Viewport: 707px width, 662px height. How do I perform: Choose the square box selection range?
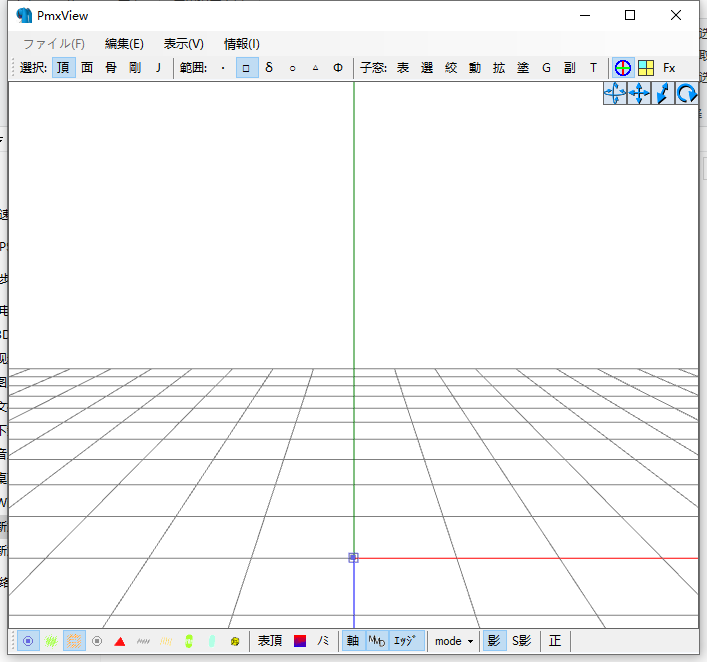click(x=247, y=68)
